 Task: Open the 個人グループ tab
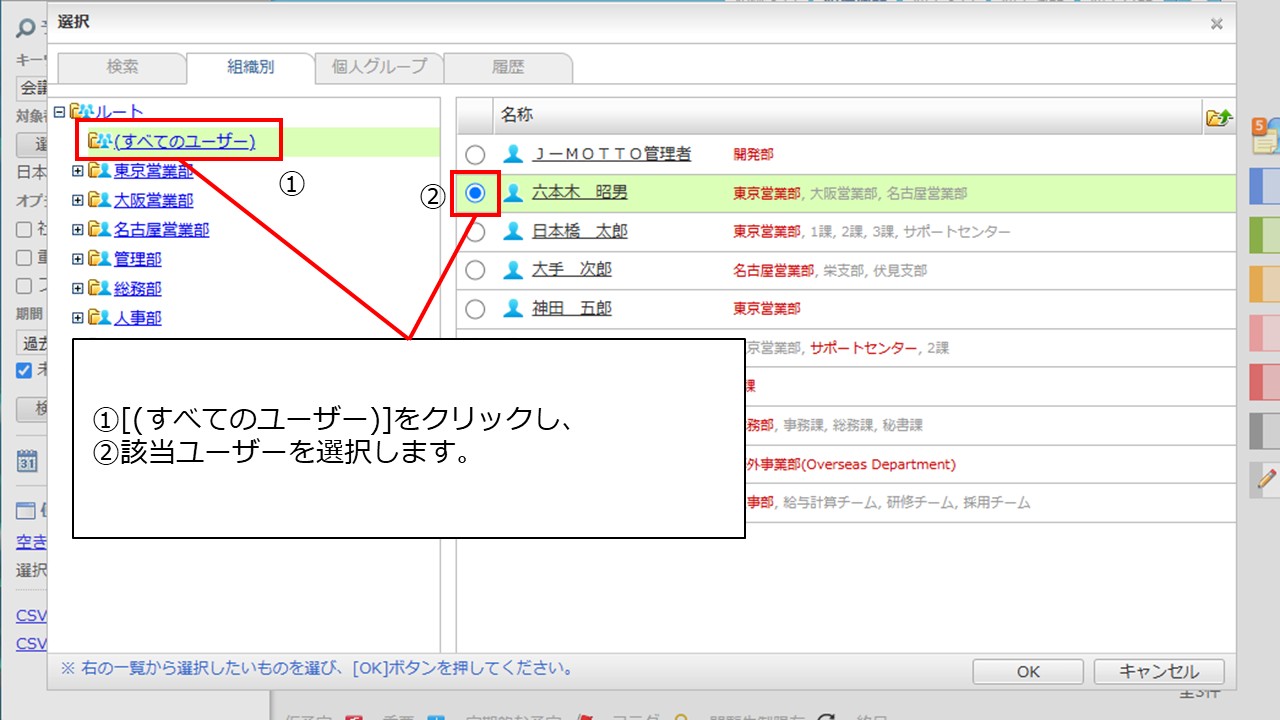pyautogui.click(x=379, y=67)
